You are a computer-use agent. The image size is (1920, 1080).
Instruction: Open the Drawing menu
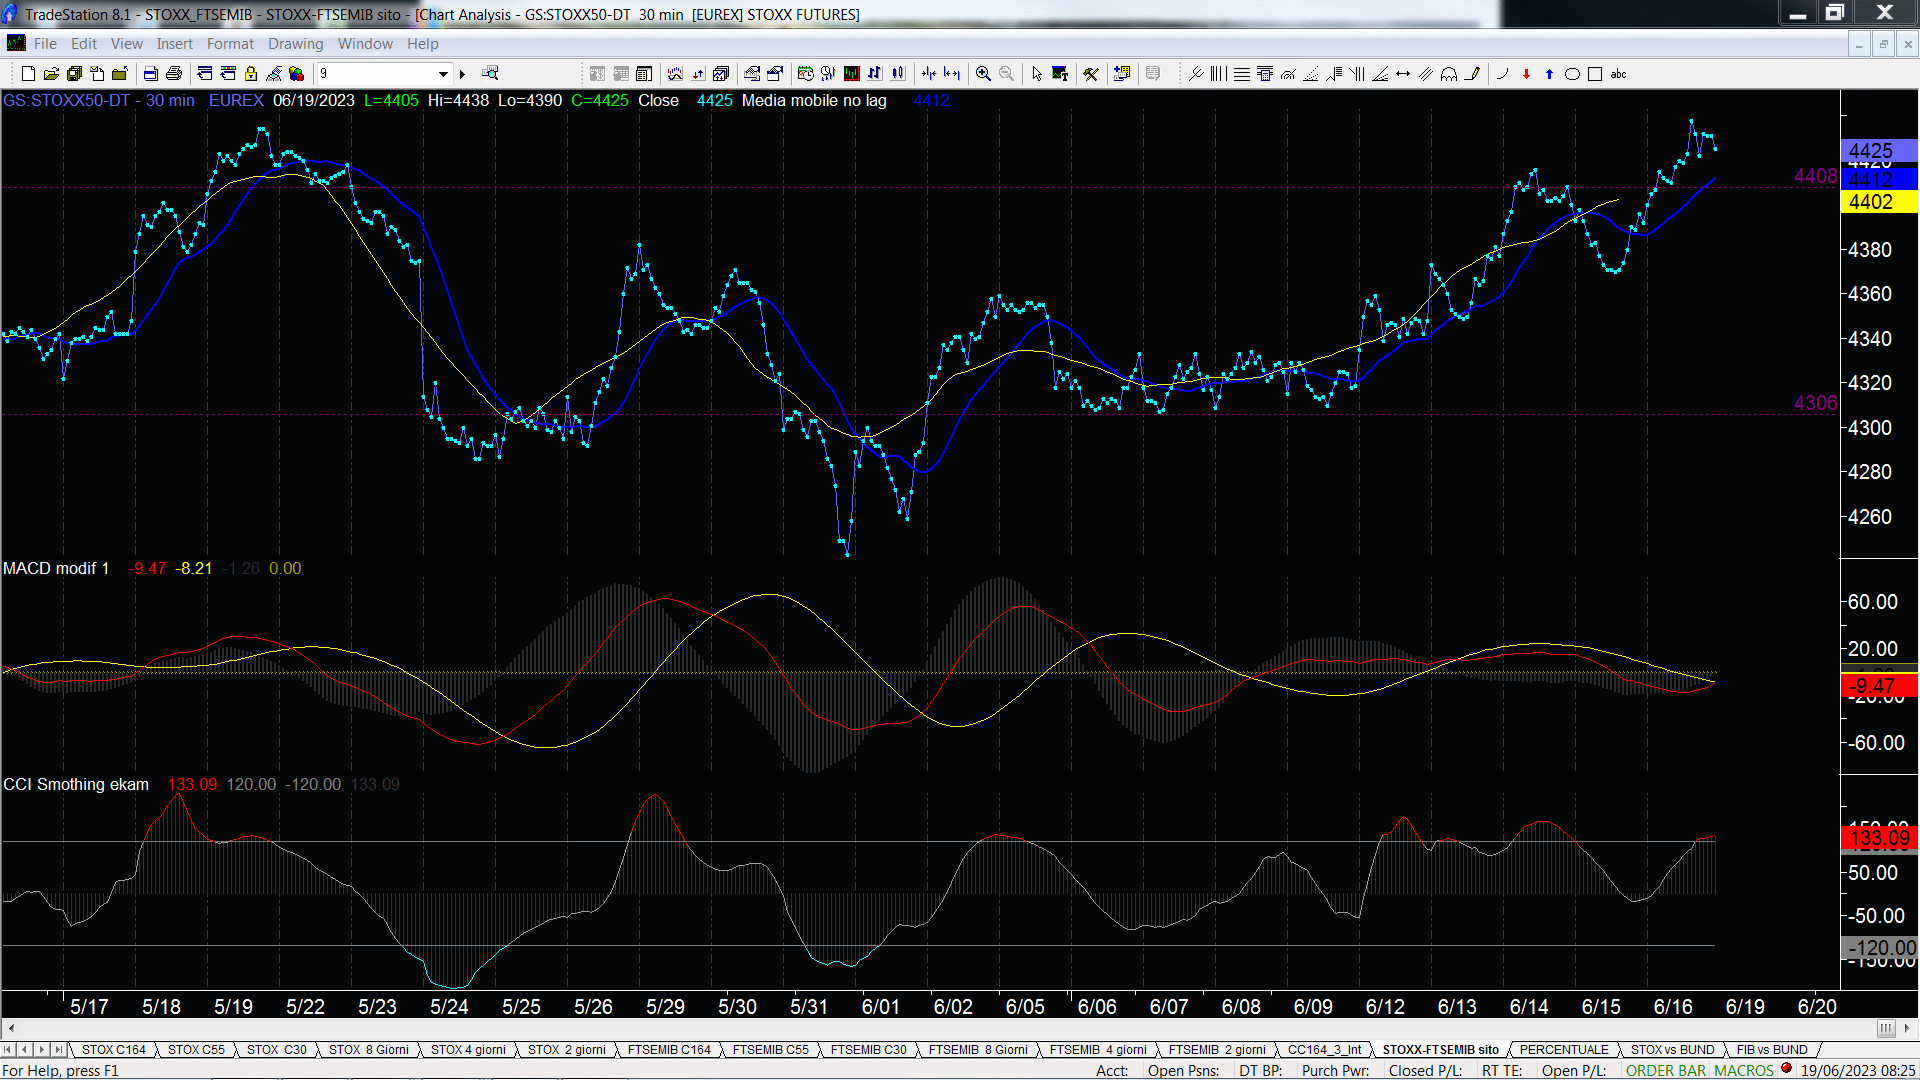point(295,44)
